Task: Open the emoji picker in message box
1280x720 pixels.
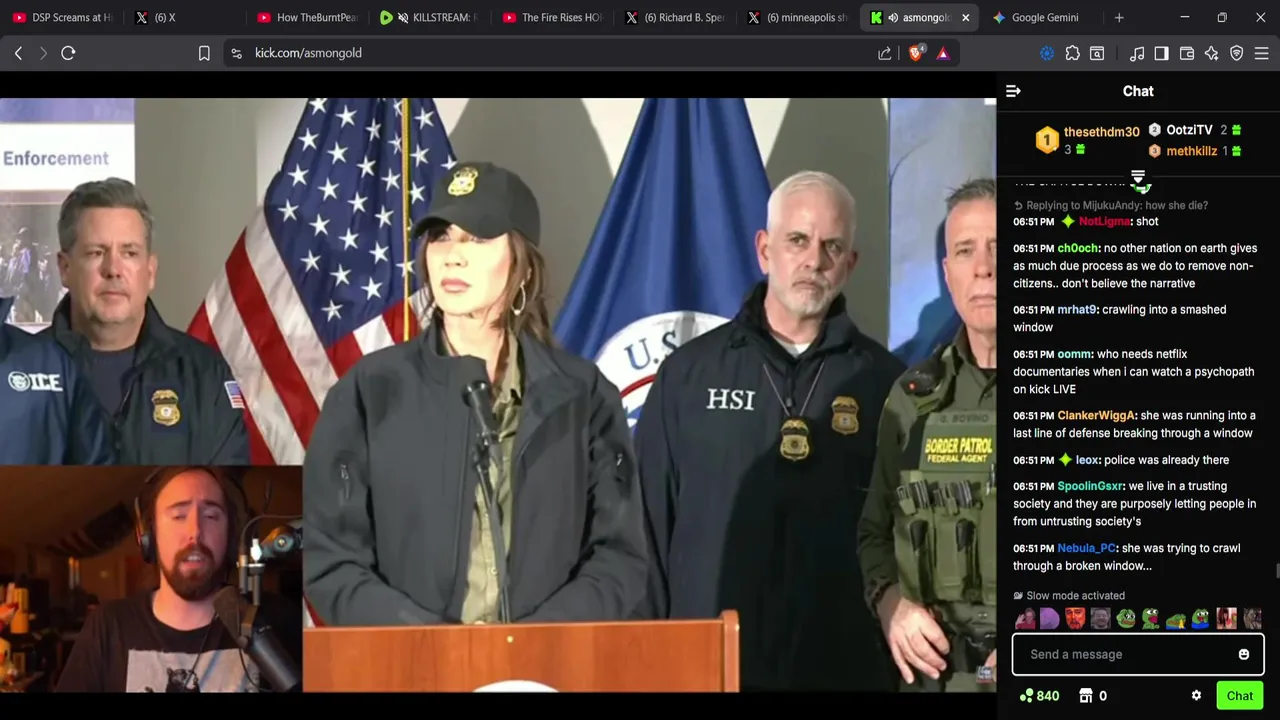Action: (1244, 654)
